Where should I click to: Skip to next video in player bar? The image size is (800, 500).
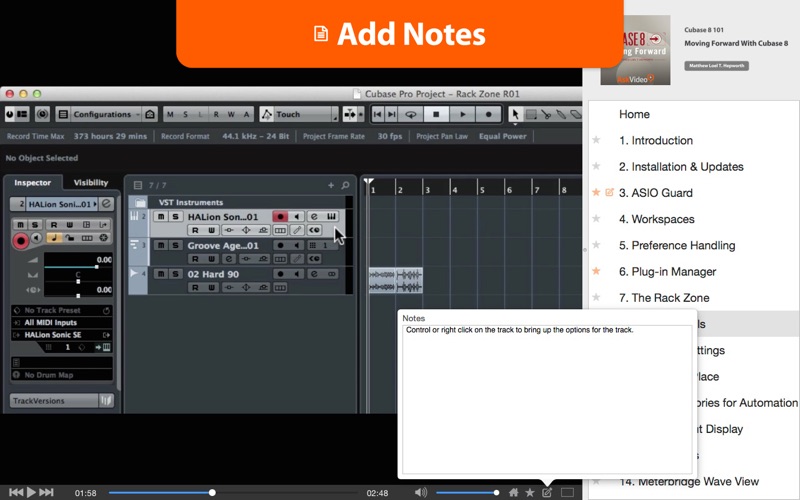click(46, 492)
